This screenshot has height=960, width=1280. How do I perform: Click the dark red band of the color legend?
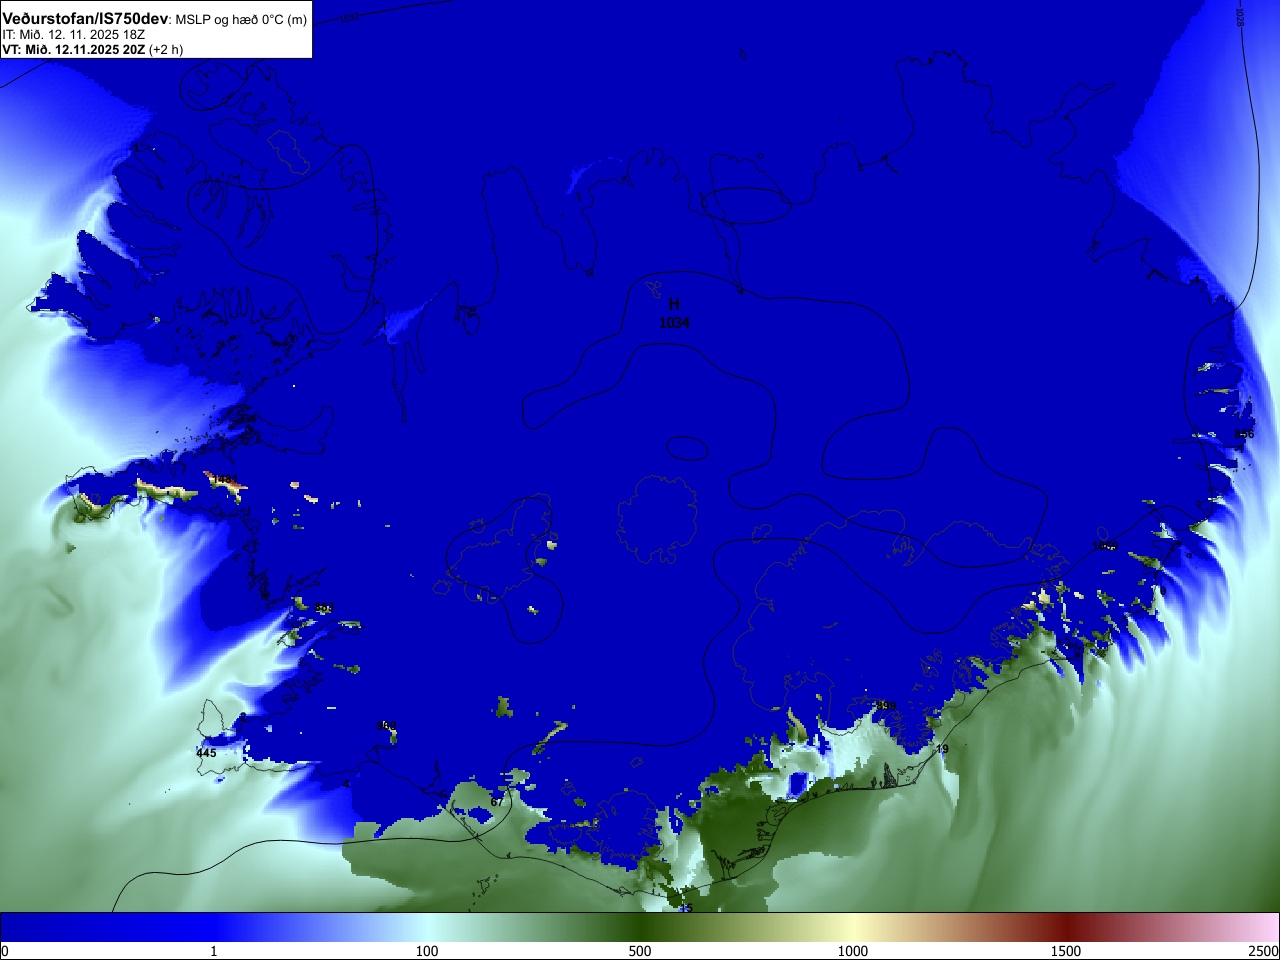click(x=1066, y=927)
